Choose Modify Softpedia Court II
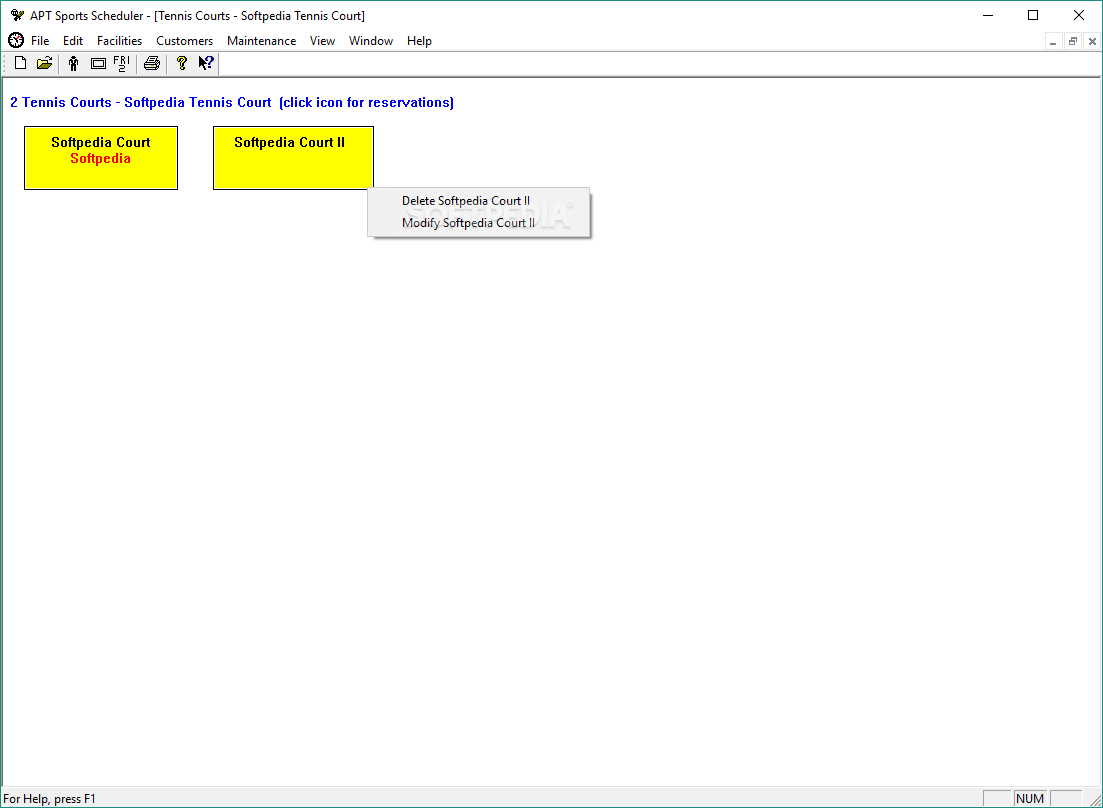This screenshot has height=808, width=1103. [x=479, y=223]
